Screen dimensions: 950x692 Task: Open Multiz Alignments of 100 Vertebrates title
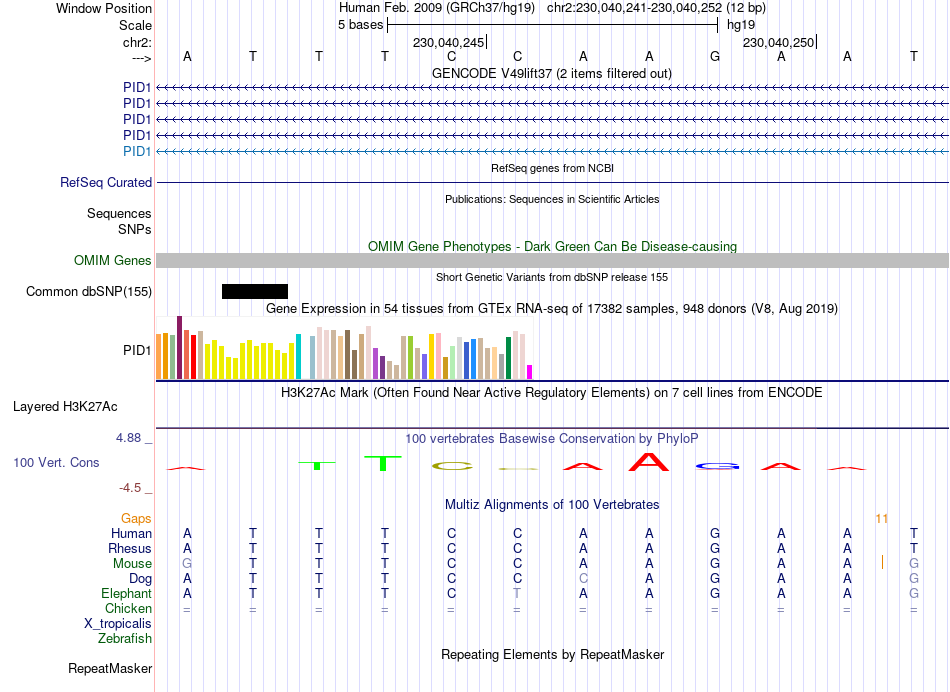552,504
